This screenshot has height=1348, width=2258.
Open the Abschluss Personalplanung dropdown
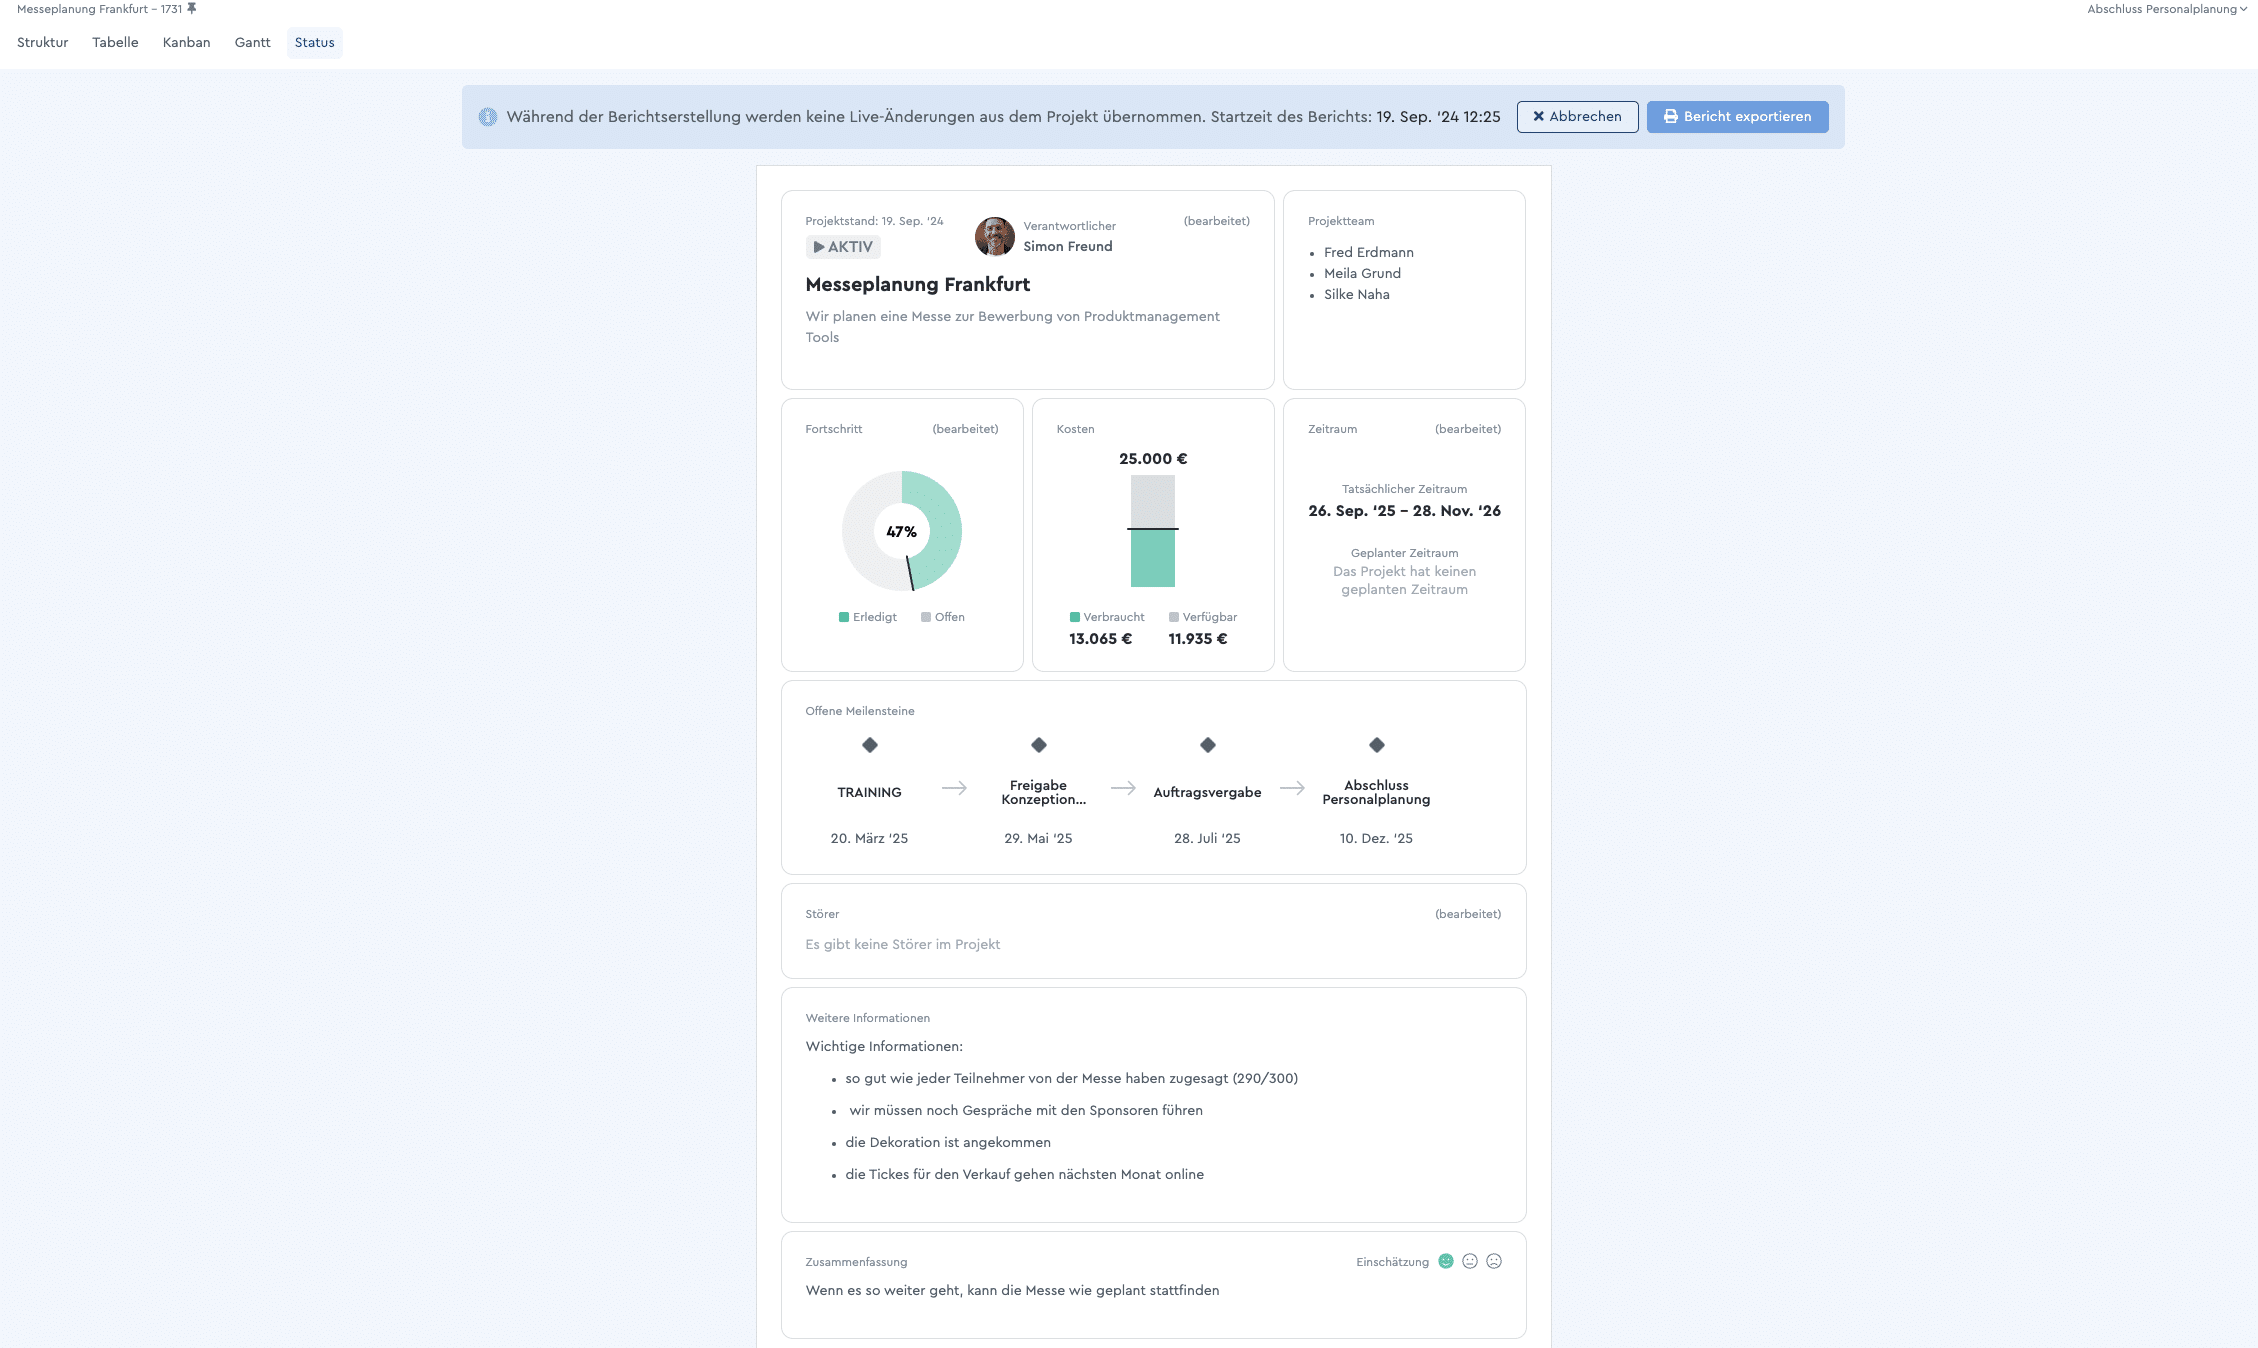(x=2166, y=9)
